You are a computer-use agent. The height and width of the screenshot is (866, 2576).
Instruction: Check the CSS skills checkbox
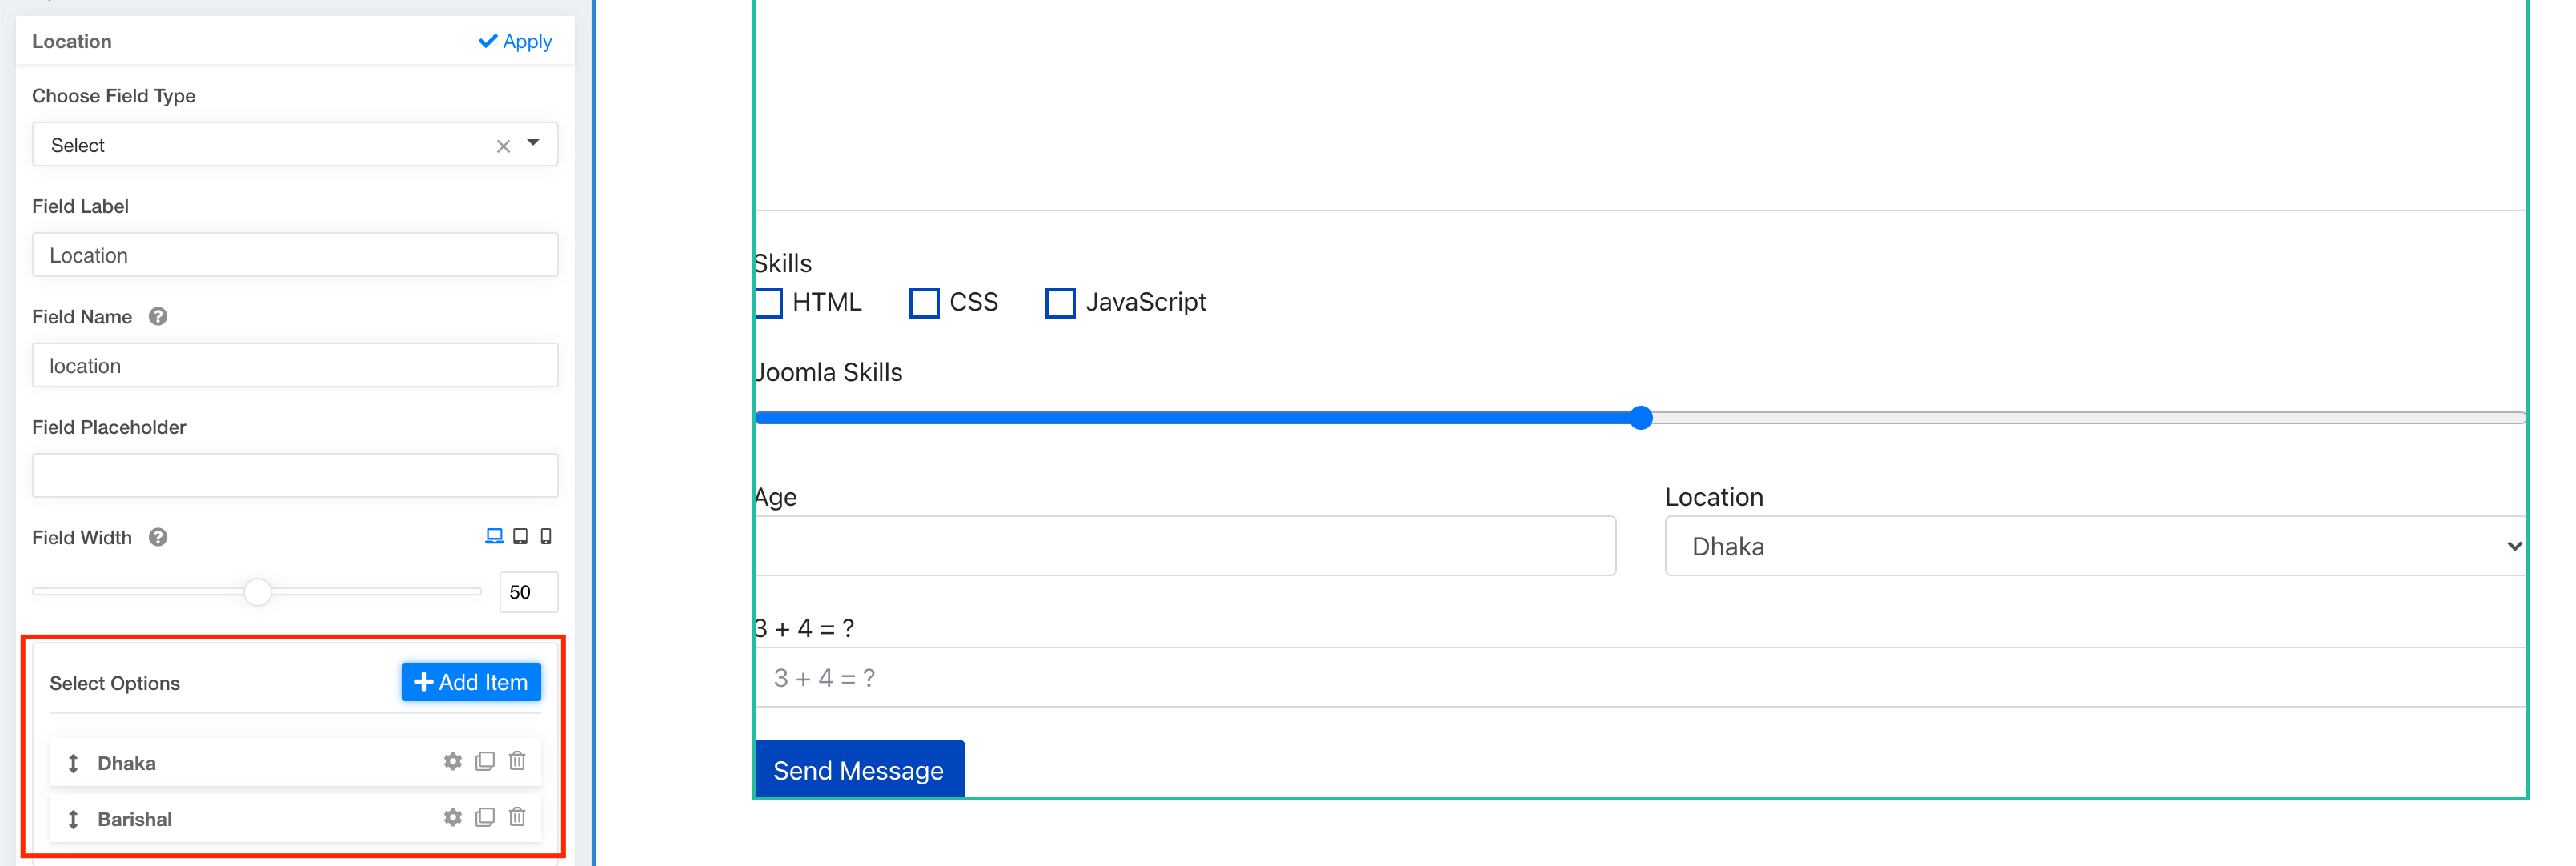pyautogui.click(x=924, y=303)
